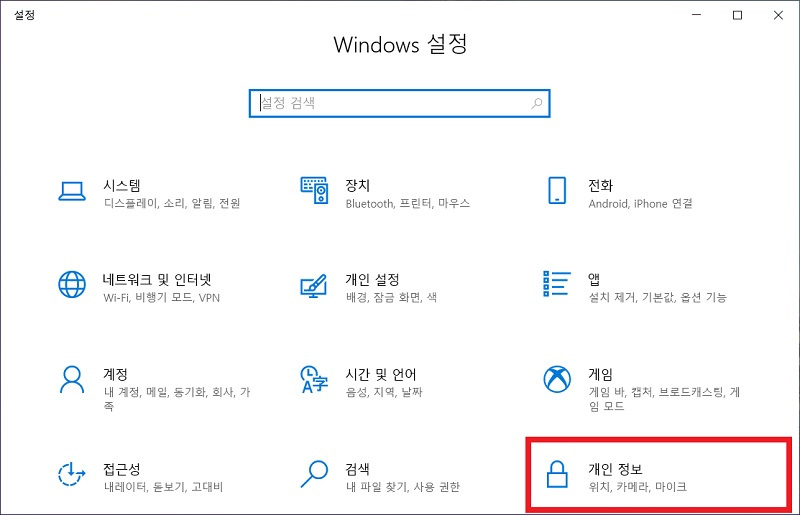The image size is (800, 515).
Task: Select the 게임 title text
Action: (600, 374)
